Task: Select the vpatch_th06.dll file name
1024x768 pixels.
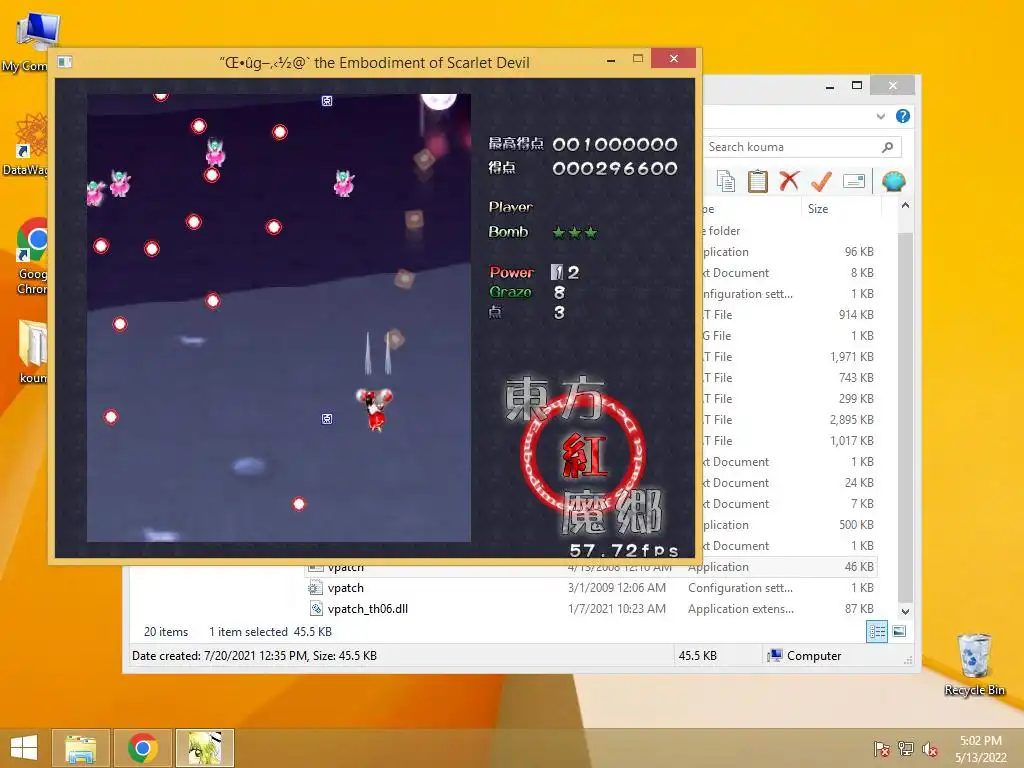Action: click(x=368, y=609)
